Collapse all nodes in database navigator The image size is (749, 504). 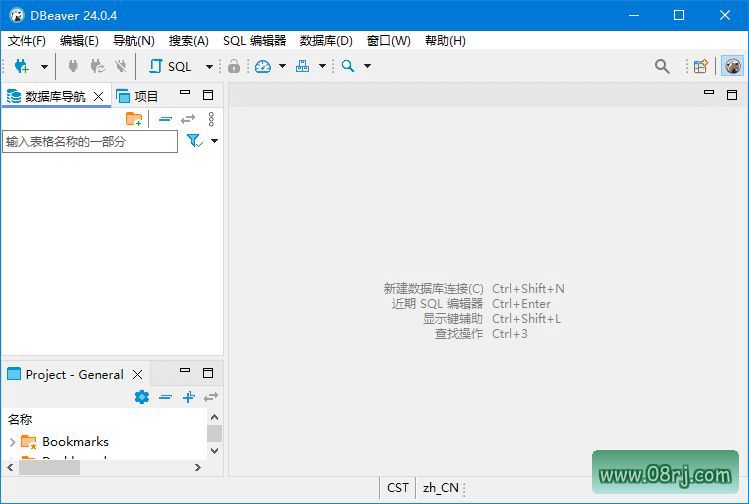(165, 119)
